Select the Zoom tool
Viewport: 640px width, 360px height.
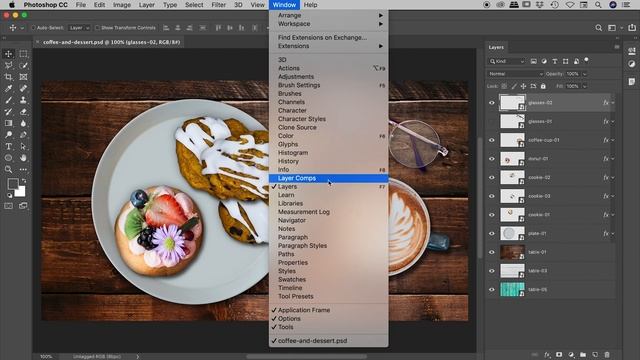(8, 169)
